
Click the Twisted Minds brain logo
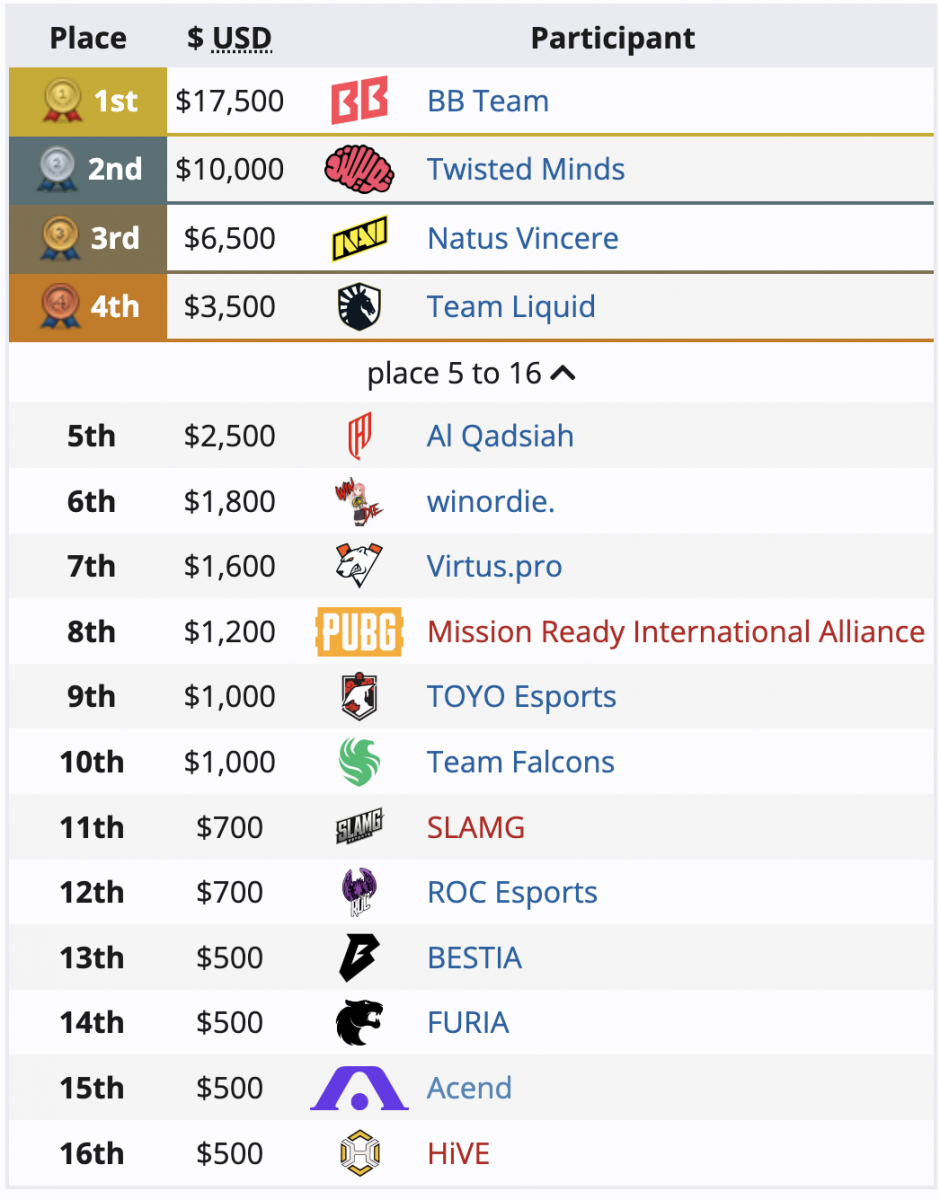tap(359, 169)
